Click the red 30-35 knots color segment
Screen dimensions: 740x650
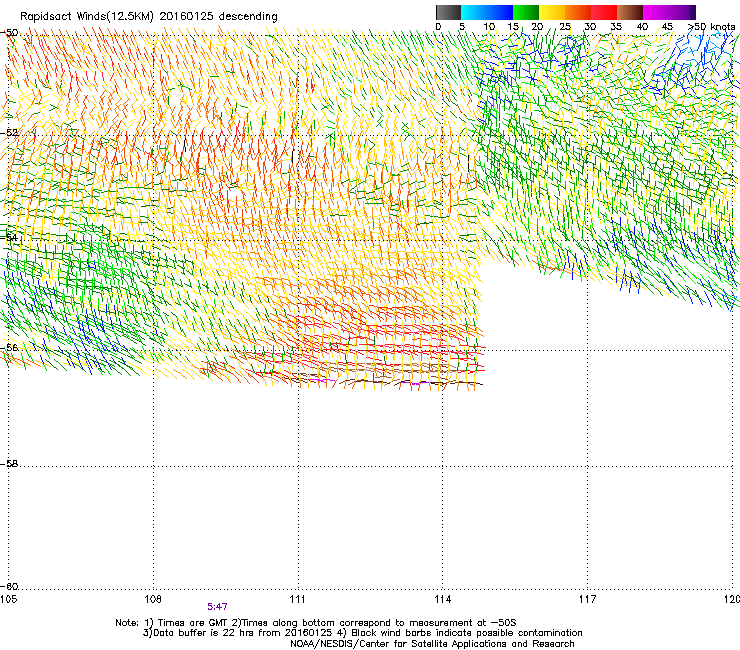604,12
